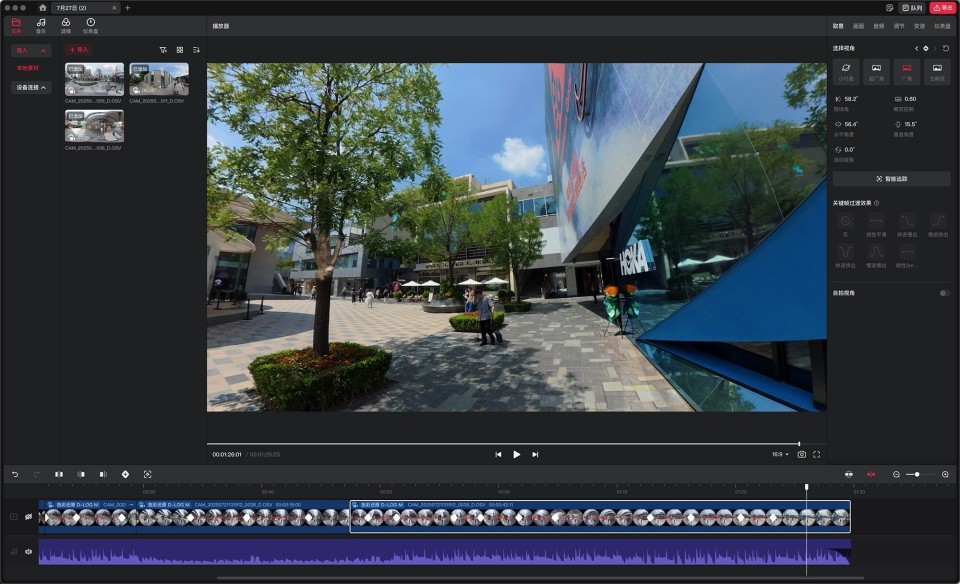Undo the last edit in timeline toolbar
960x584 pixels.
[x=15, y=474]
